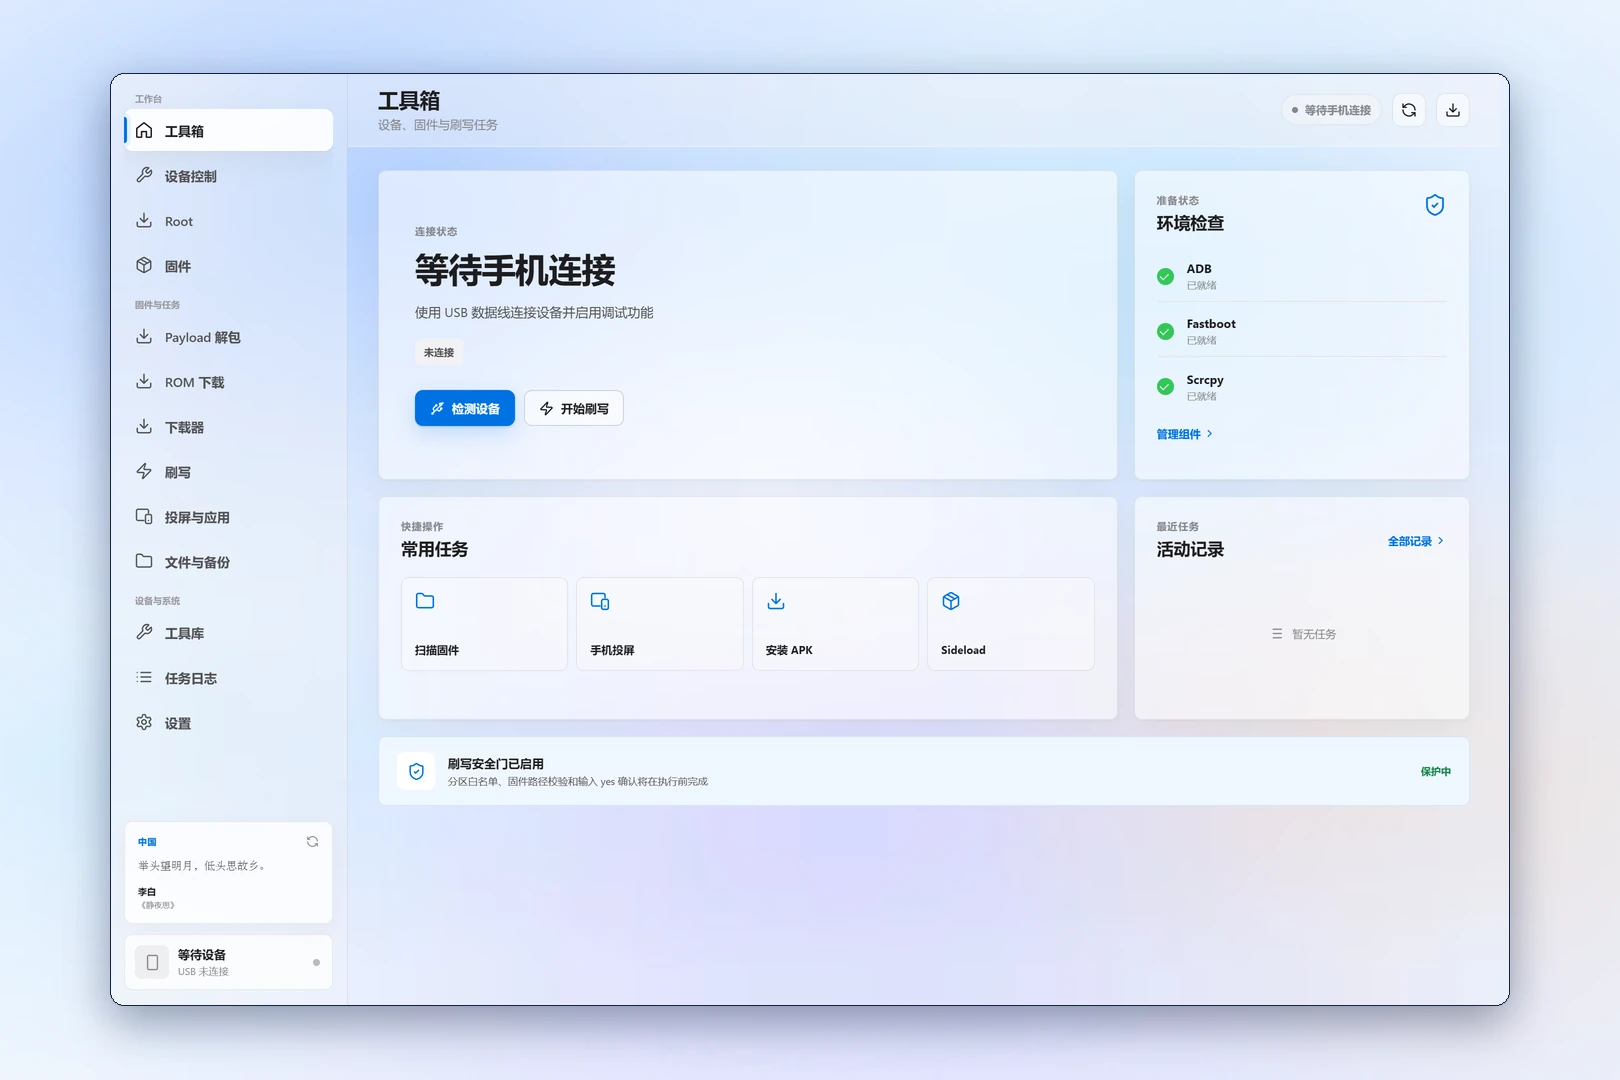Viewport: 1620px width, 1080px height.
Task: Click the 工具库 wrench icon
Action: (144, 633)
